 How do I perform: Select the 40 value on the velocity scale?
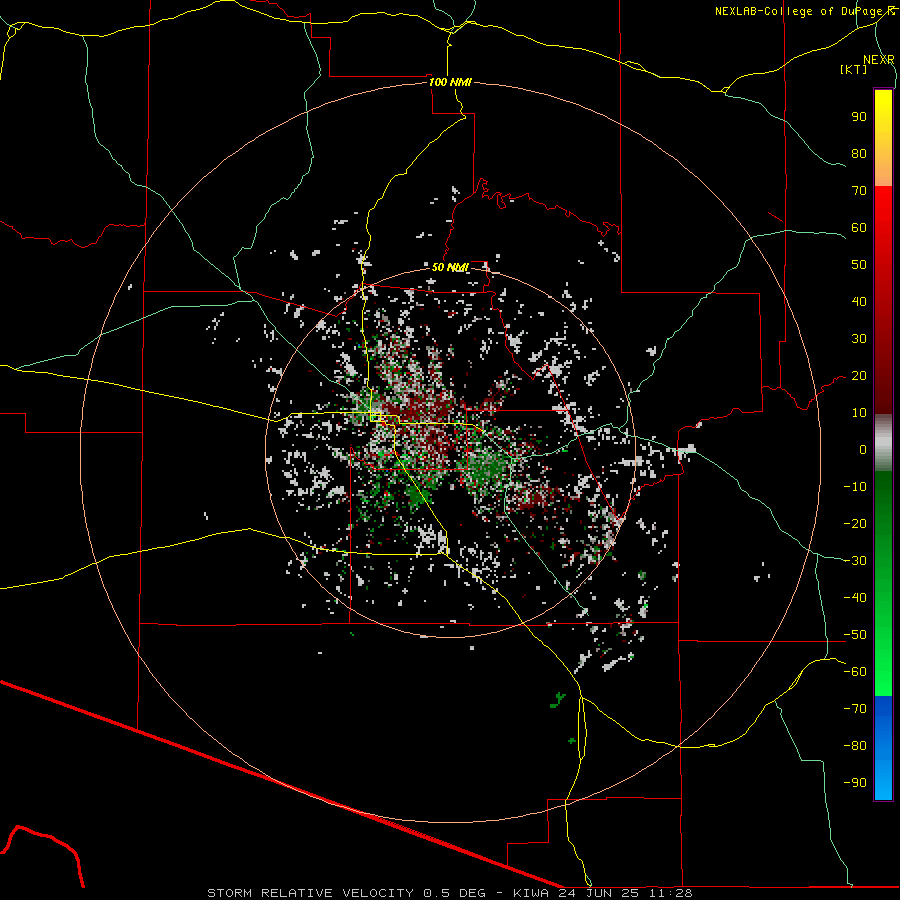(x=859, y=301)
